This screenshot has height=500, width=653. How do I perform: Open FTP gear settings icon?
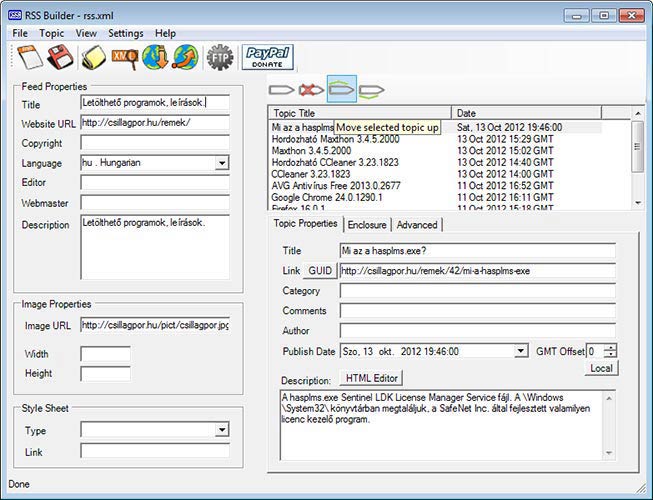tap(220, 57)
